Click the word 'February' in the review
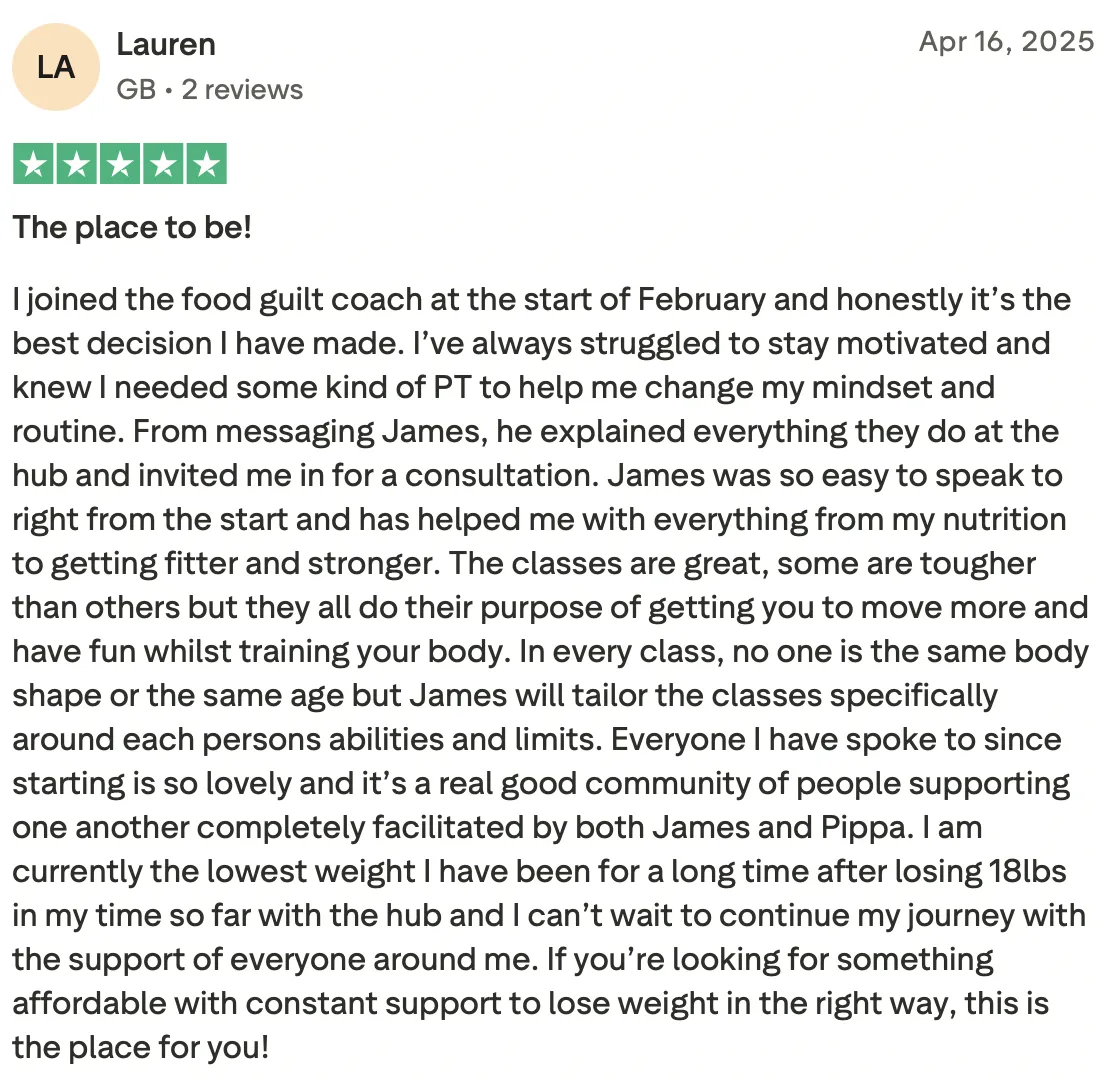This screenshot has height=1080, width=1108. click(x=702, y=300)
